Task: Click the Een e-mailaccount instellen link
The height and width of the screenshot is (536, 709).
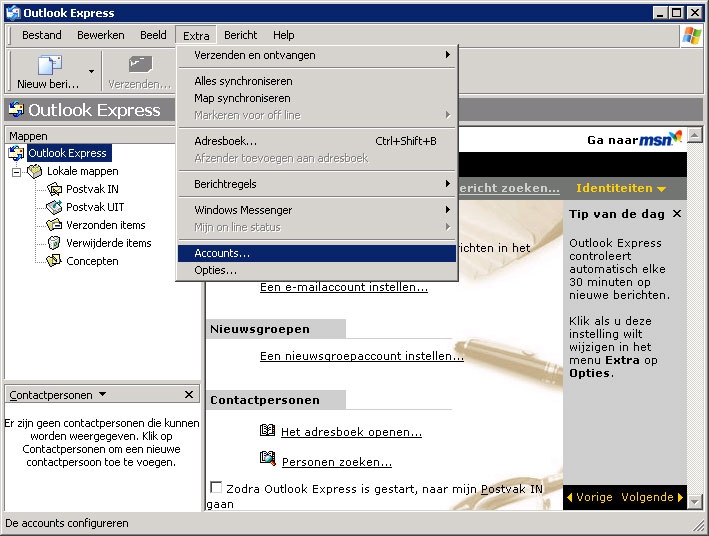Action: pyautogui.click(x=344, y=287)
